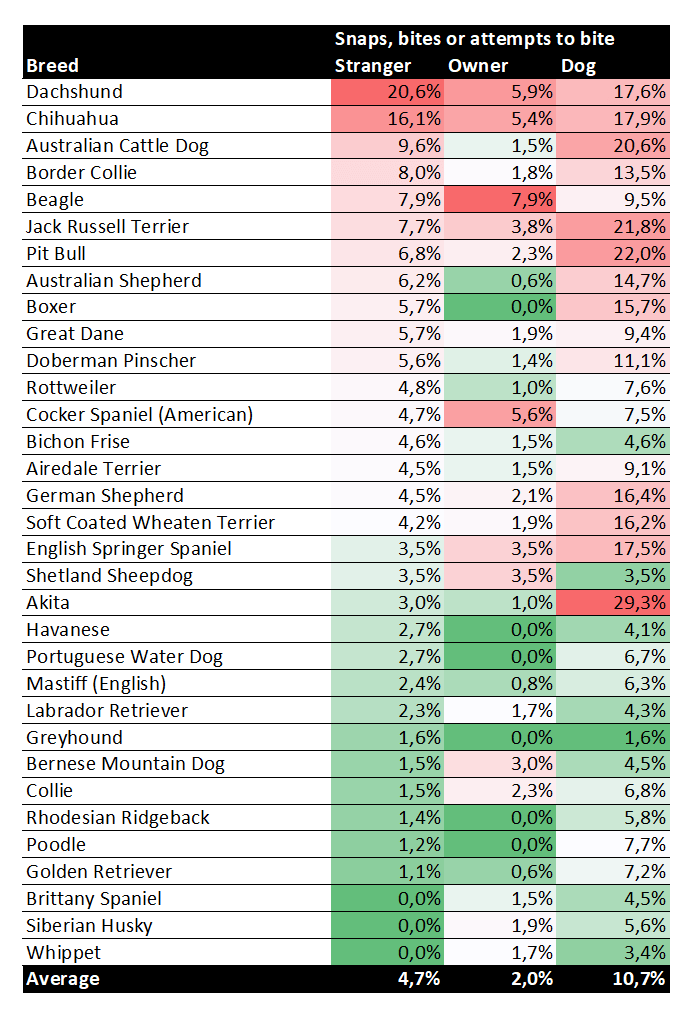The height and width of the screenshot is (1016, 693).
Task: Select Dachshund's dark red Stranger cell 20,6%
Action: coord(388,92)
